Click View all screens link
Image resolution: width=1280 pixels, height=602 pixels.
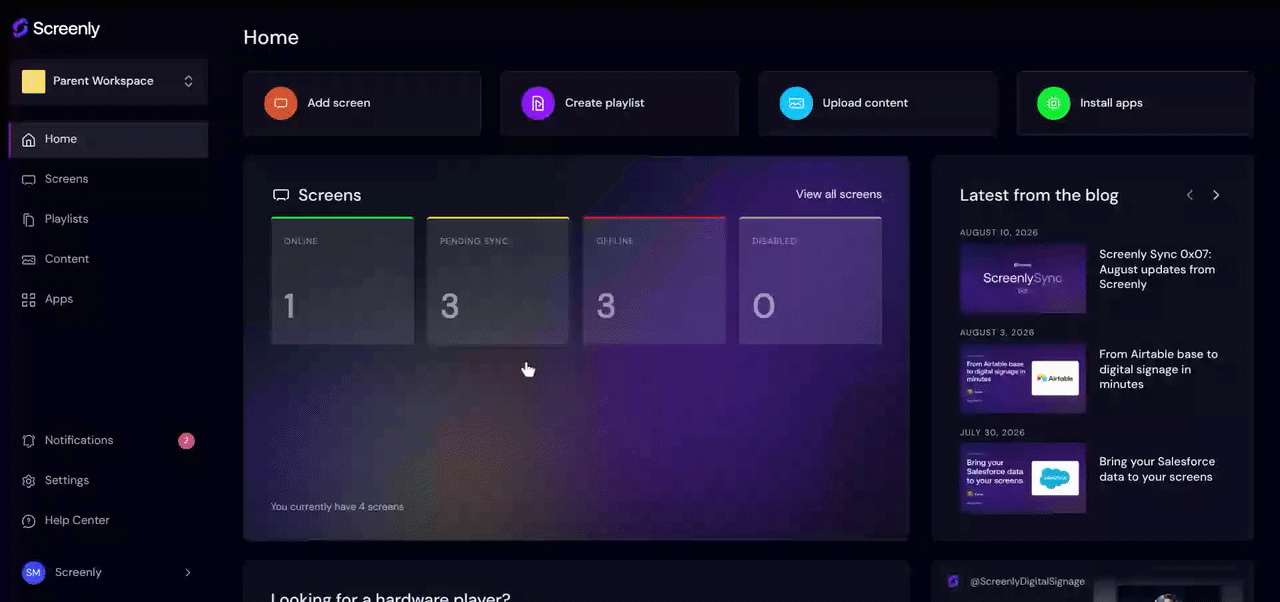tap(839, 194)
